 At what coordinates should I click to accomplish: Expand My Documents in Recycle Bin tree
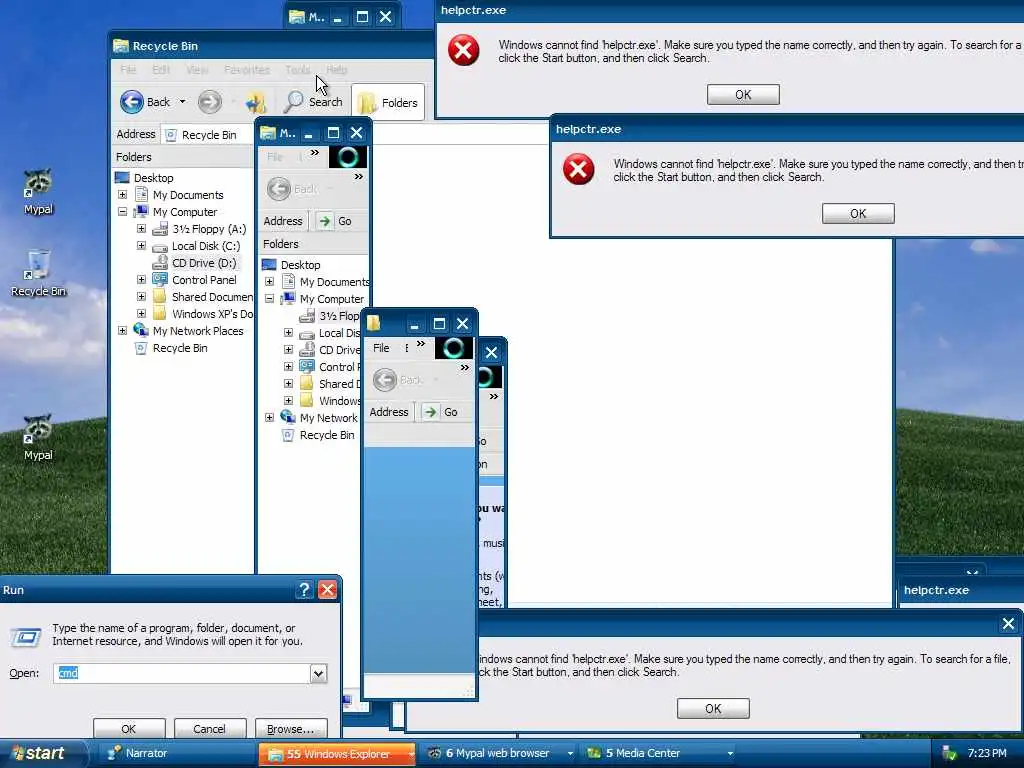coord(122,195)
